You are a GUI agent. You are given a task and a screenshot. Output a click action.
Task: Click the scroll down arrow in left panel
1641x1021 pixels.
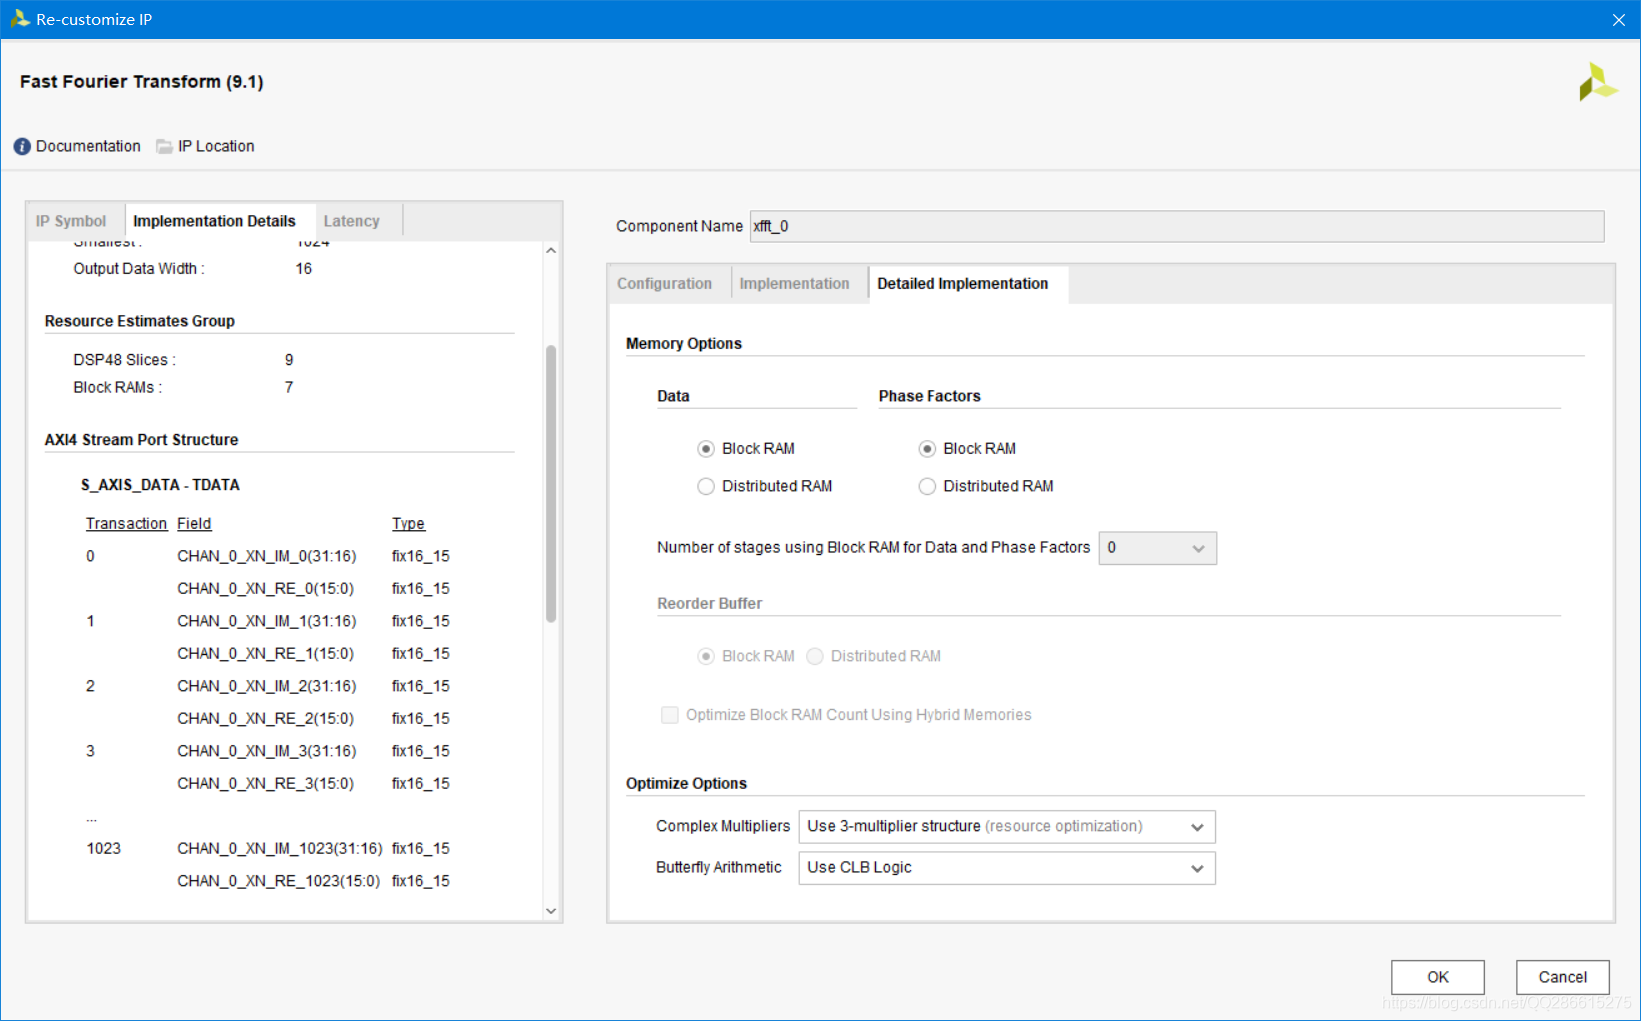coord(551,911)
